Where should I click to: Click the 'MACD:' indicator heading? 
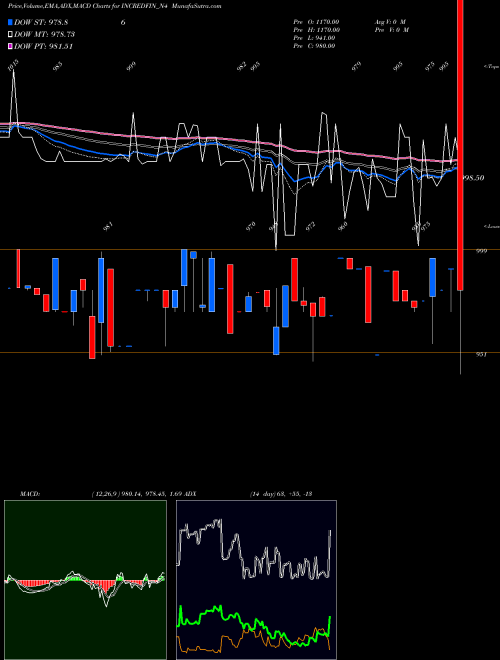30,494
